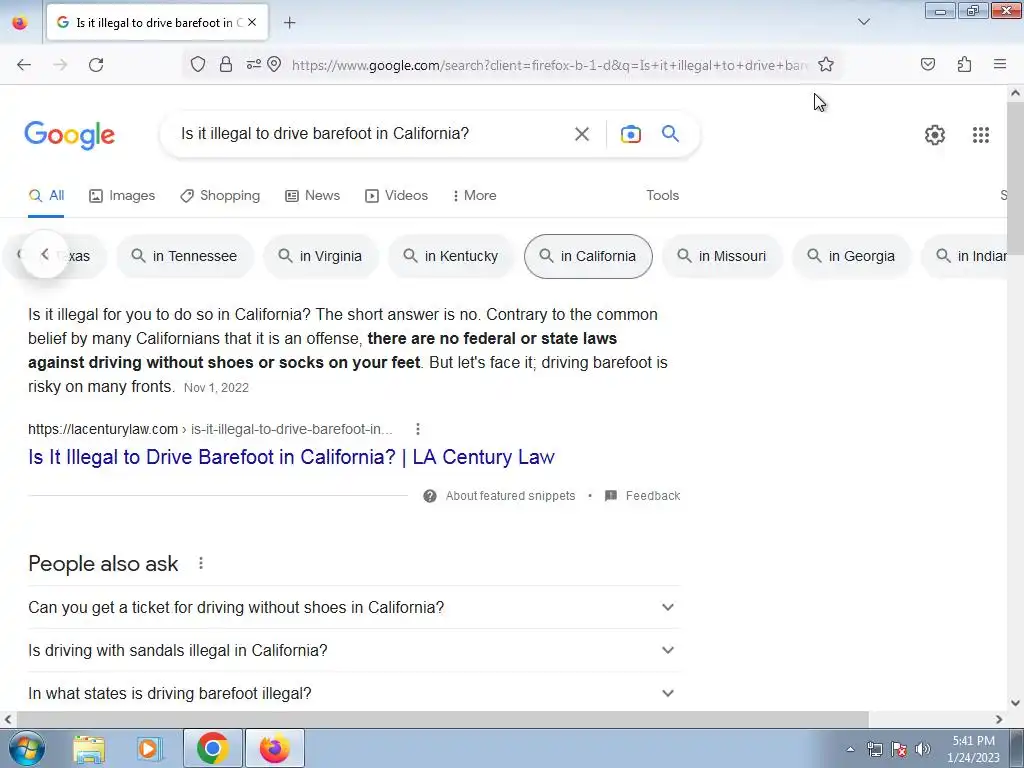Viewport: 1024px width, 768px height.
Task: Save the page to Pocket with the Pocket icon
Action: 928,64
